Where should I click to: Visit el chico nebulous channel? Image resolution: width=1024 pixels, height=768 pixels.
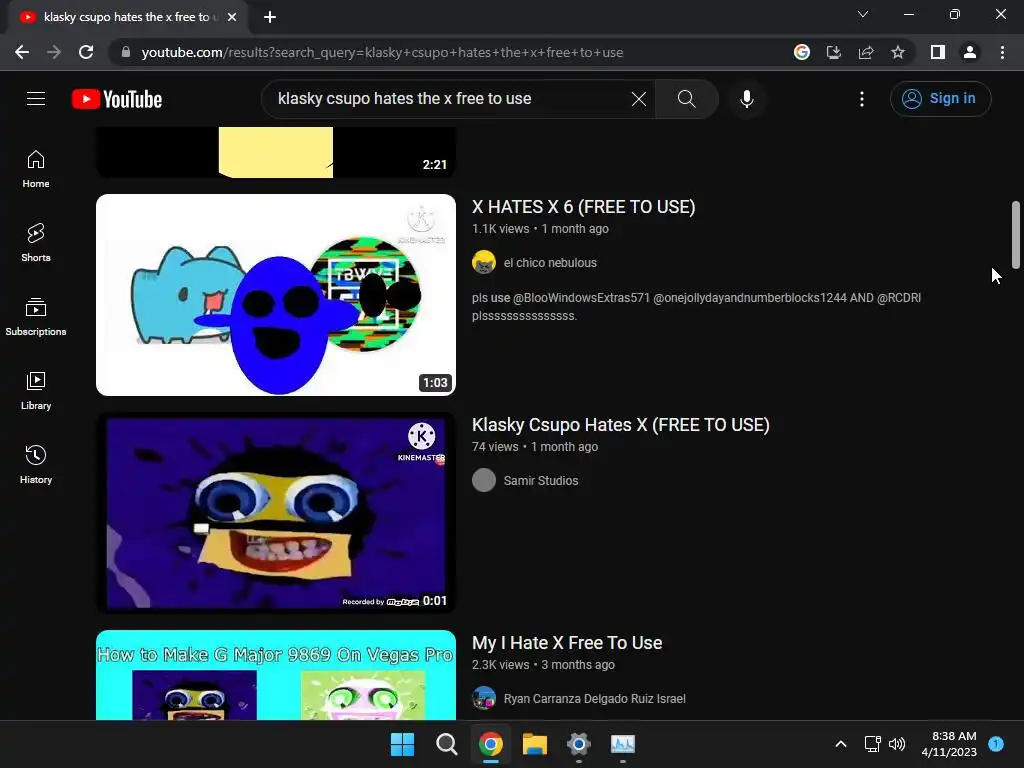(550, 263)
